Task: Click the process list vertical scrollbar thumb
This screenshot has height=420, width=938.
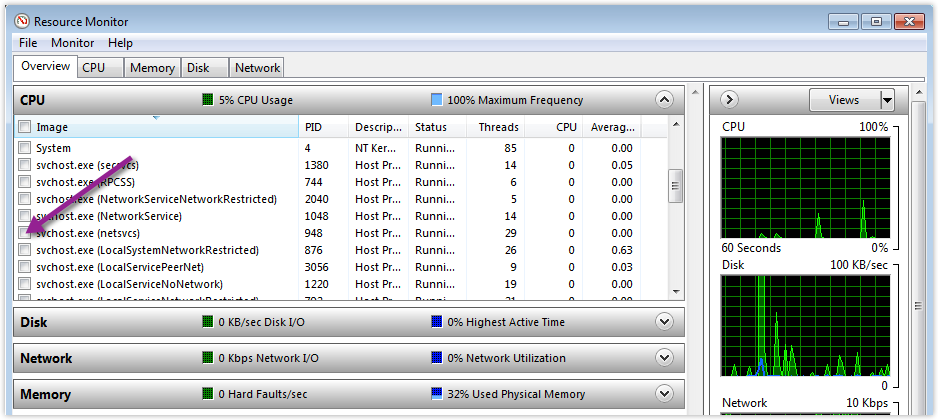Action: point(675,185)
